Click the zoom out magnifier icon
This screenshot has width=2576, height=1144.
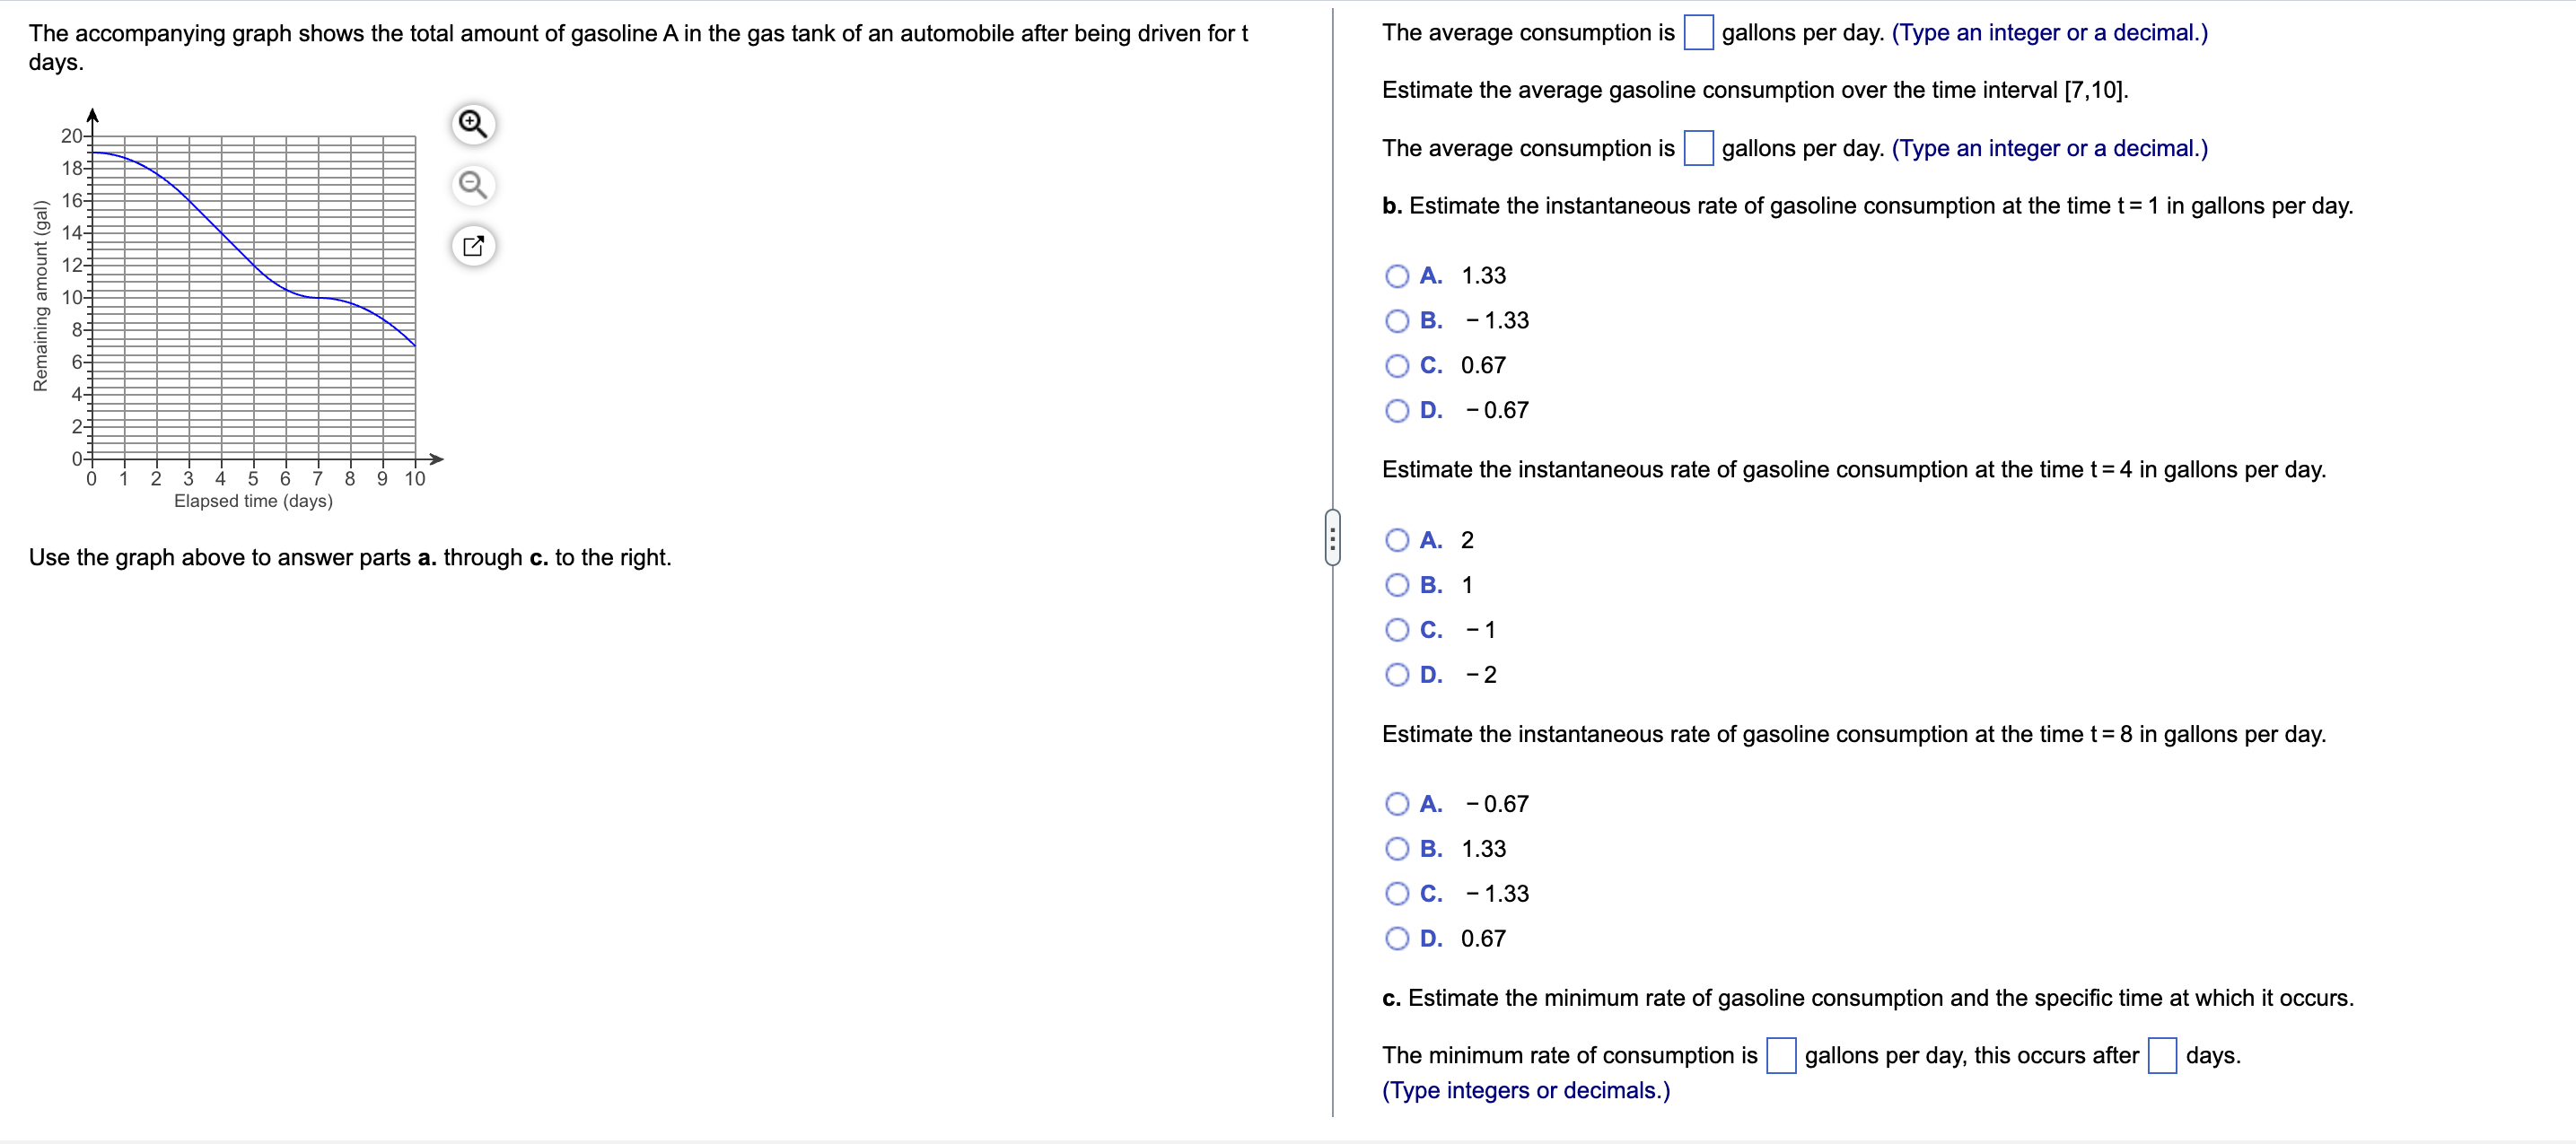[x=473, y=185]
